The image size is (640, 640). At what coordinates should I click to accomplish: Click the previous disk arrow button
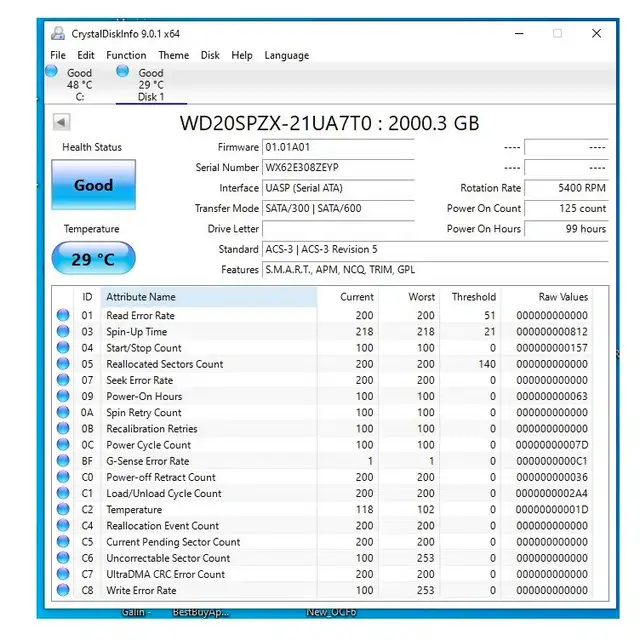61,122
